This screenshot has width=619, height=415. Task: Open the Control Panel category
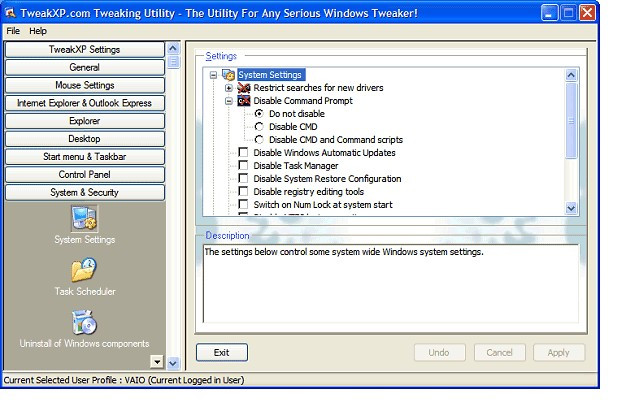coord(84,175)
